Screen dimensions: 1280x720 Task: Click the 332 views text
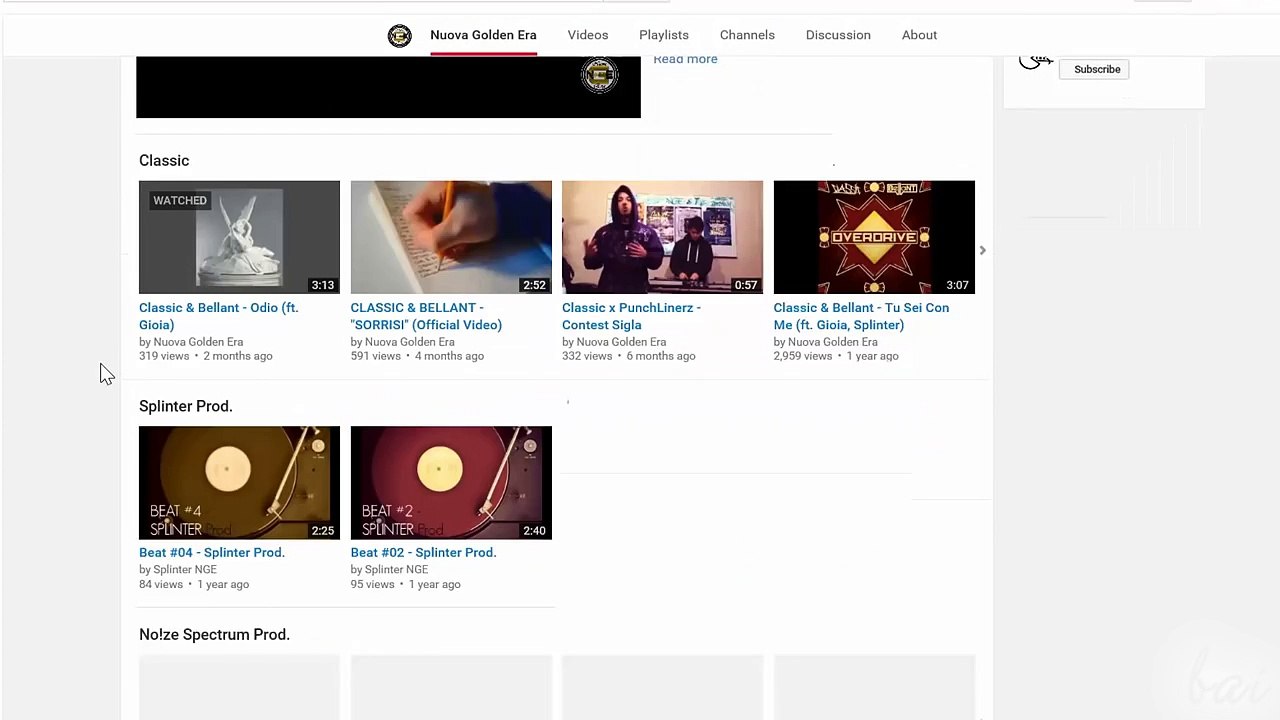pyautogui.click(x=587, y=356)
